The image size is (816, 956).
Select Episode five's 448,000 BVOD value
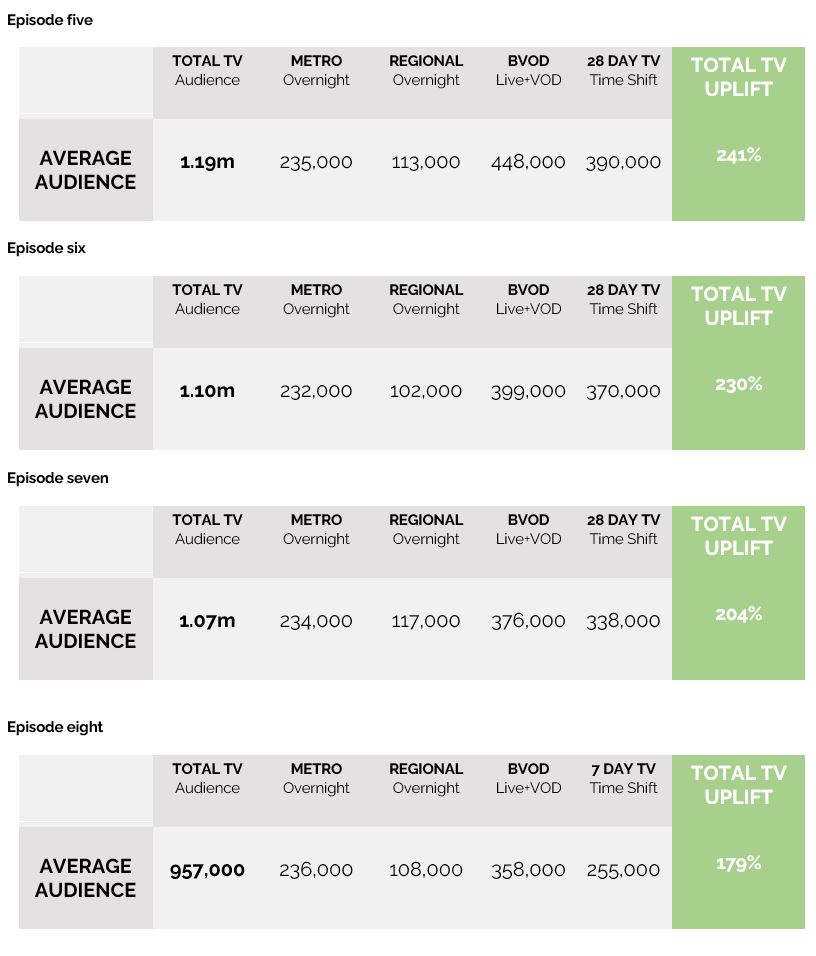click(528, 162)
